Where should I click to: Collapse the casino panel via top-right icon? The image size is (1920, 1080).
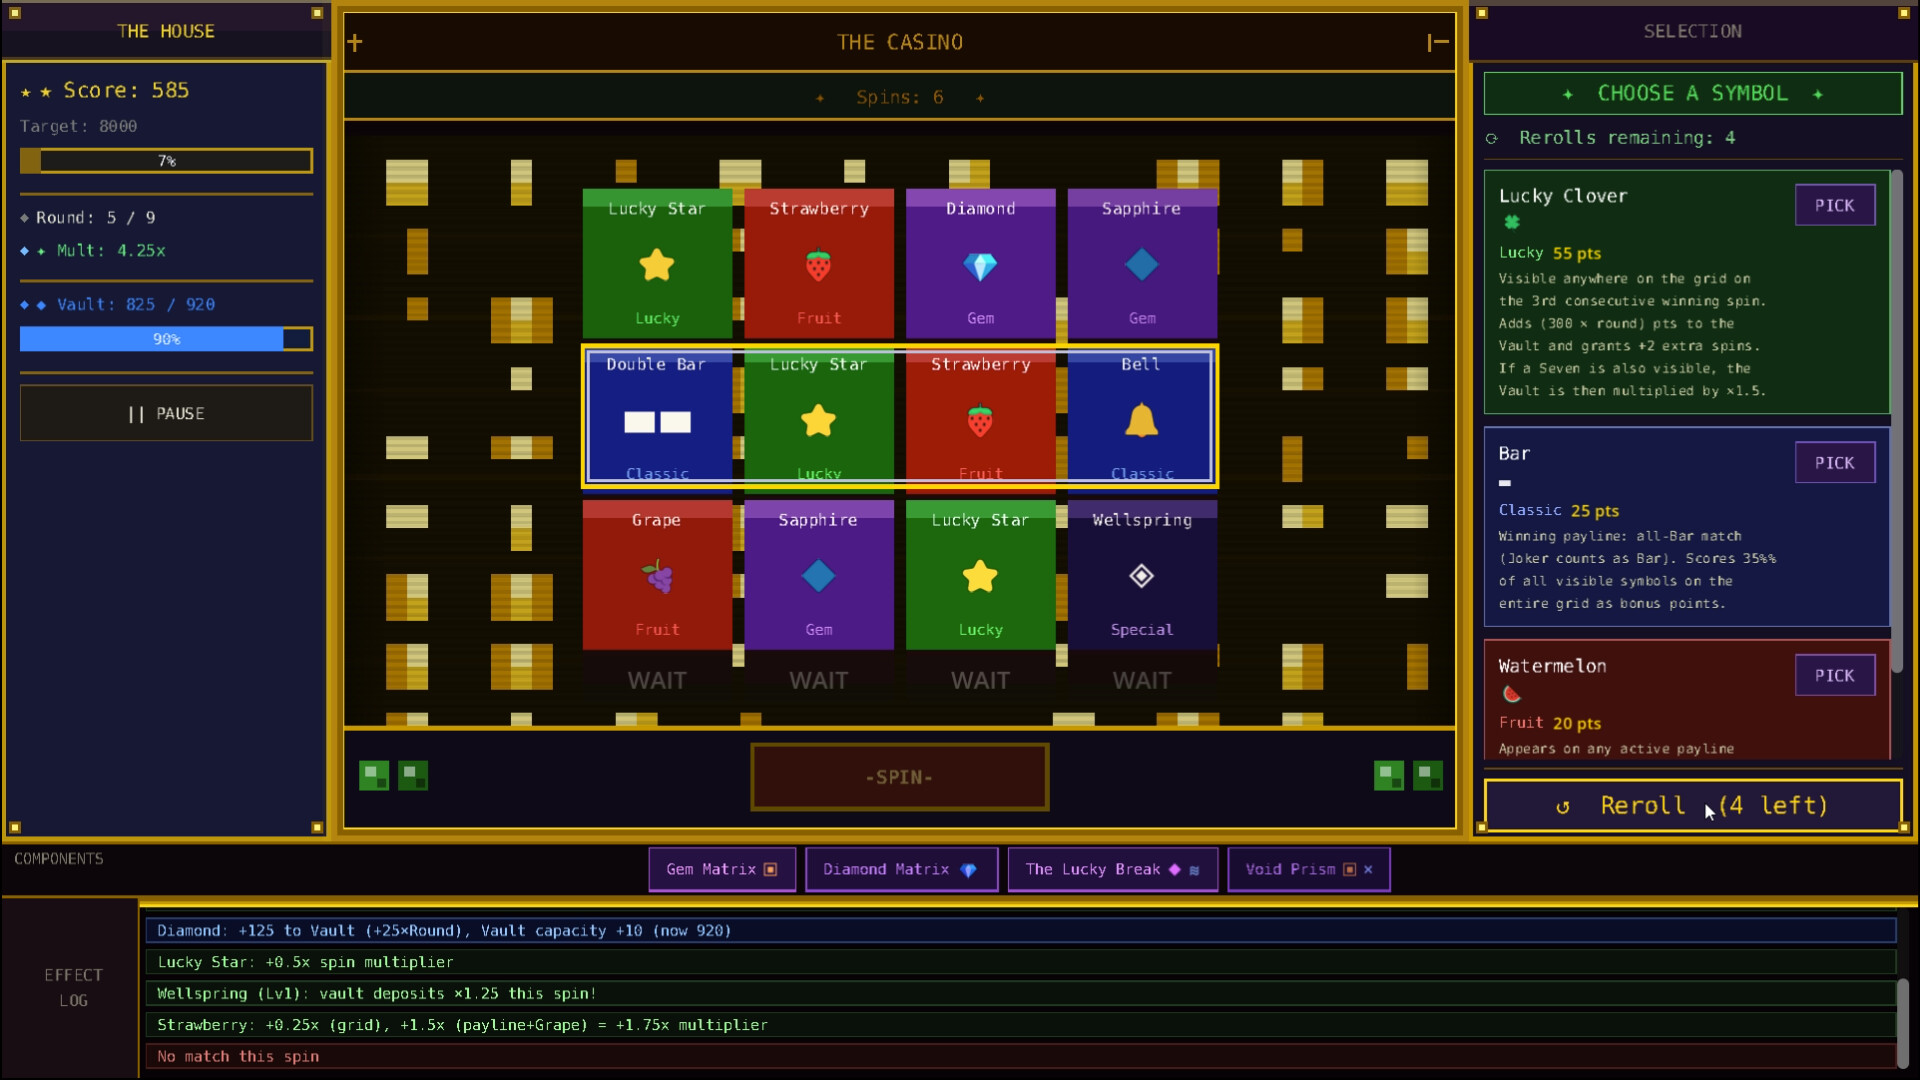point(1437,42)
